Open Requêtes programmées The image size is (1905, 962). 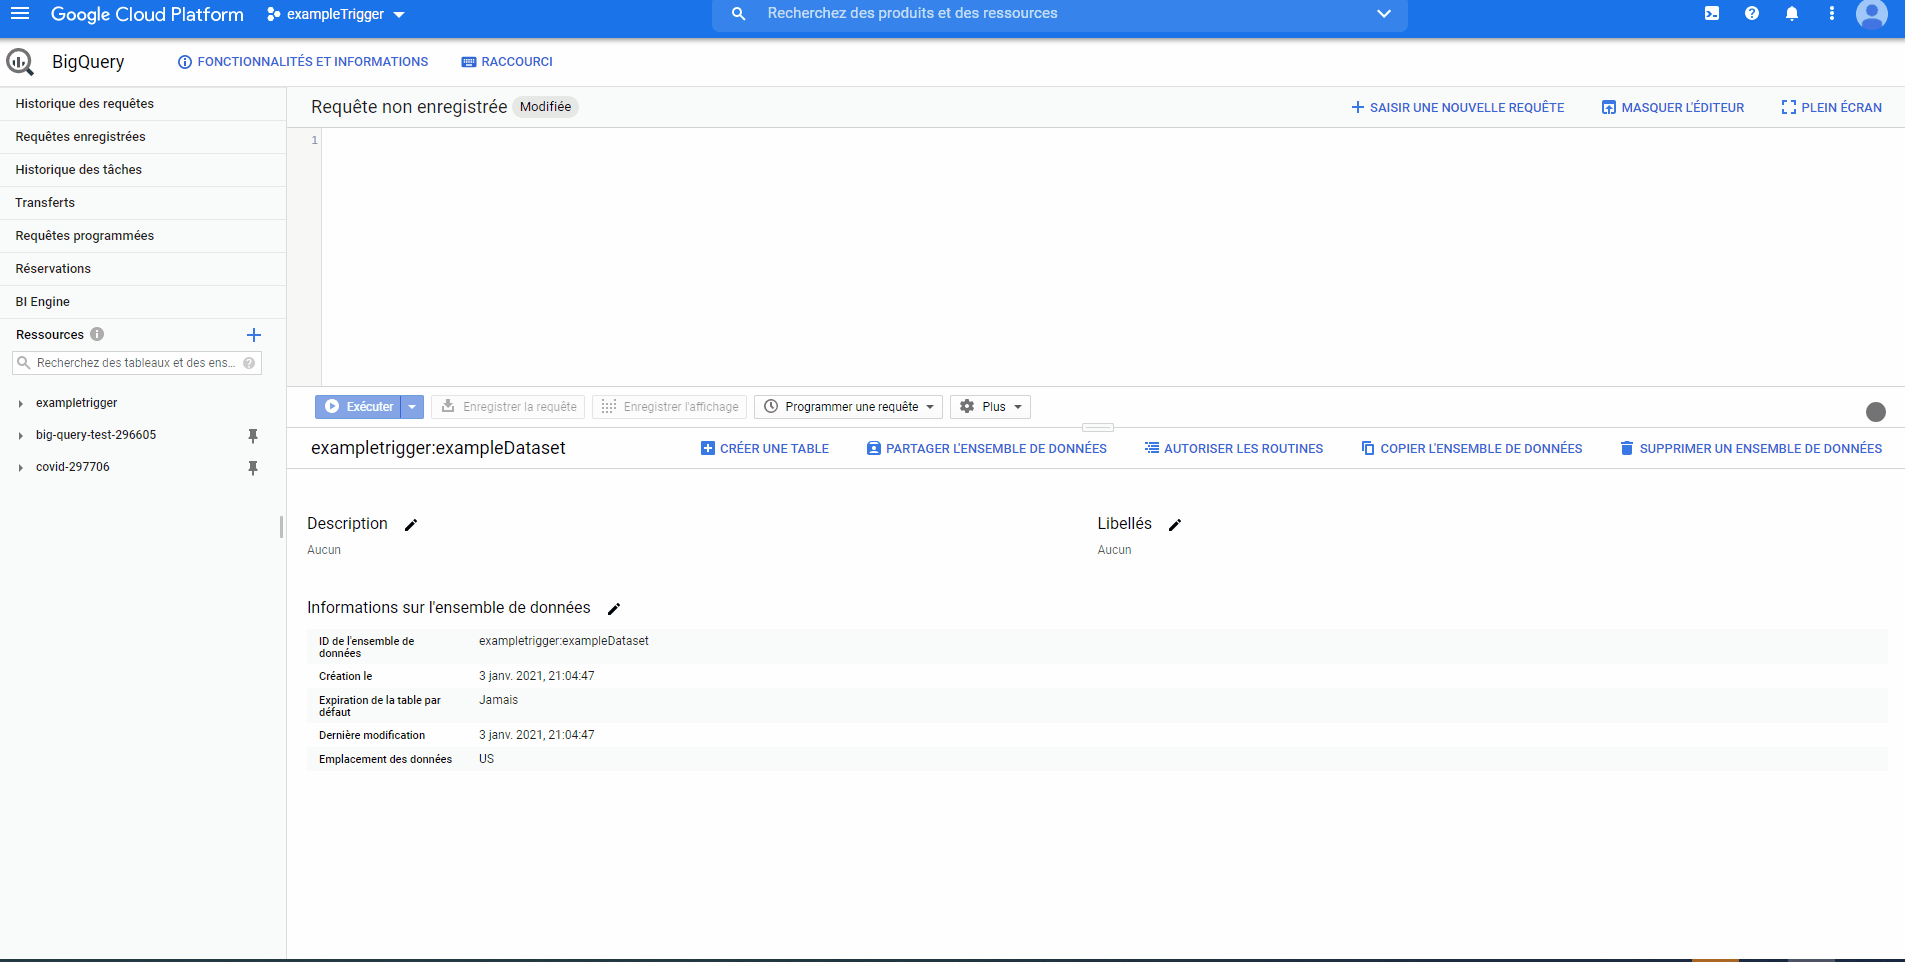coord(143,236)
